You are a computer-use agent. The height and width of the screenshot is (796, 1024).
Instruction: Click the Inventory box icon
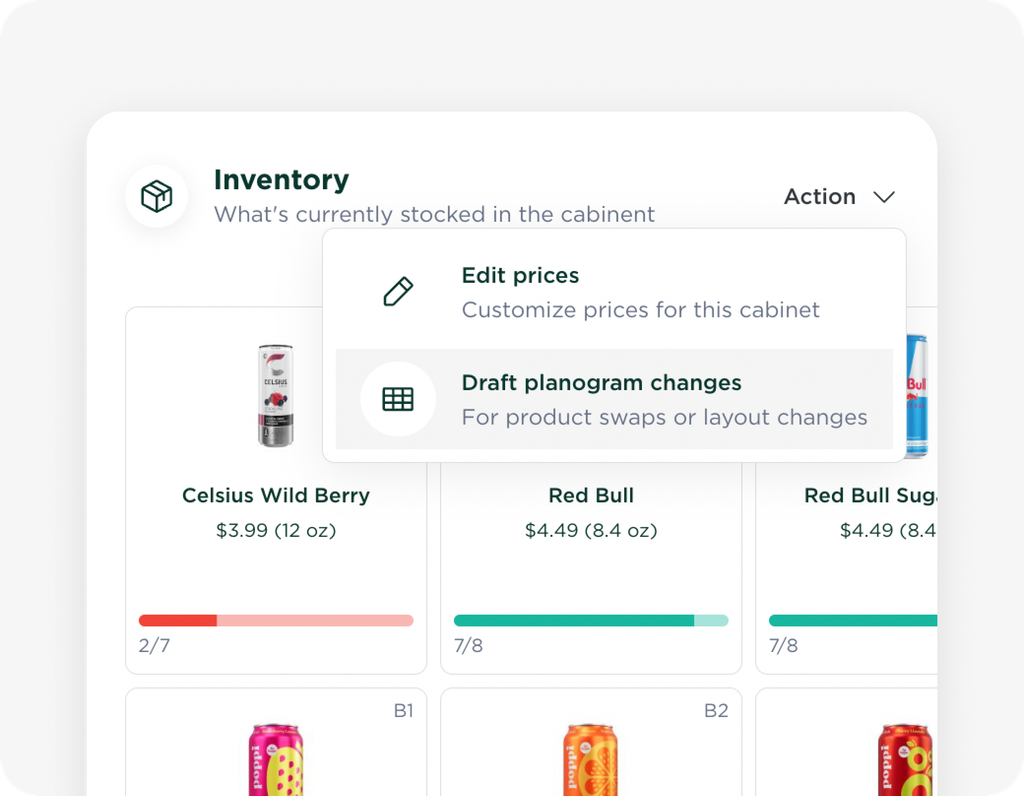(x=157, y=196)
